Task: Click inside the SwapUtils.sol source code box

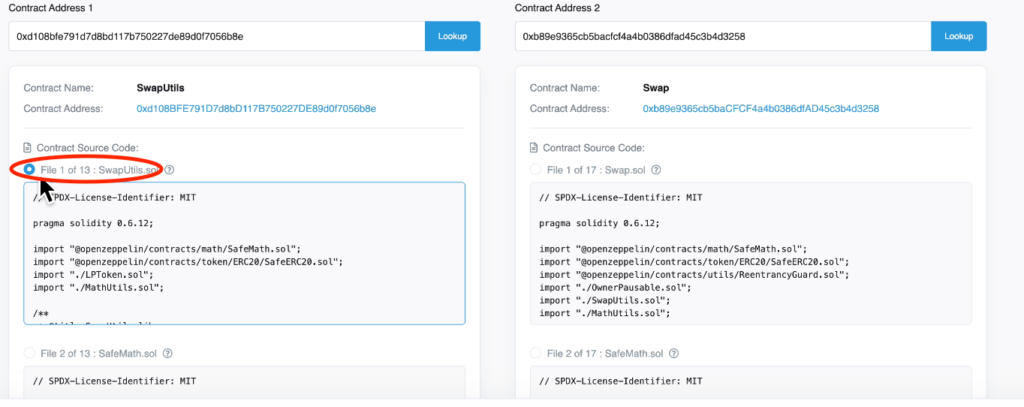Action: [244, 253]
